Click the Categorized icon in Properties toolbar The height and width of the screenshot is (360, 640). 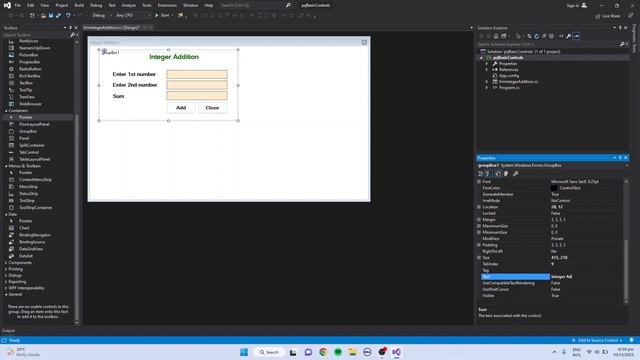coord(480,173)
